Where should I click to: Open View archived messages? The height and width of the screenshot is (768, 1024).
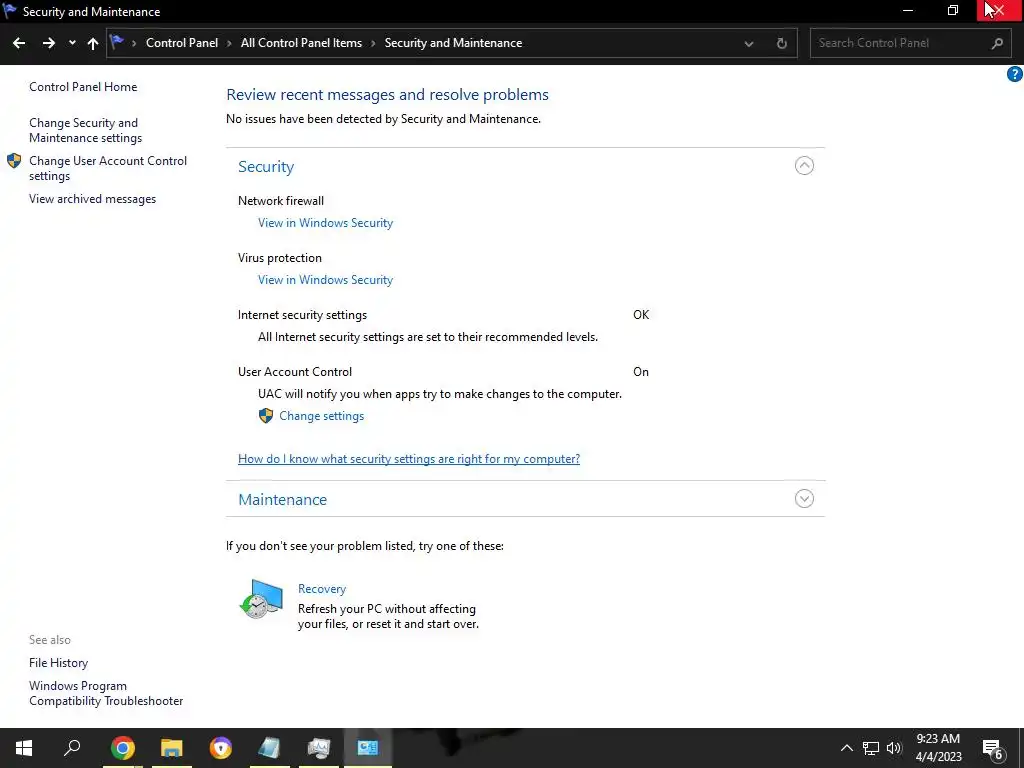tap(92, 199)
